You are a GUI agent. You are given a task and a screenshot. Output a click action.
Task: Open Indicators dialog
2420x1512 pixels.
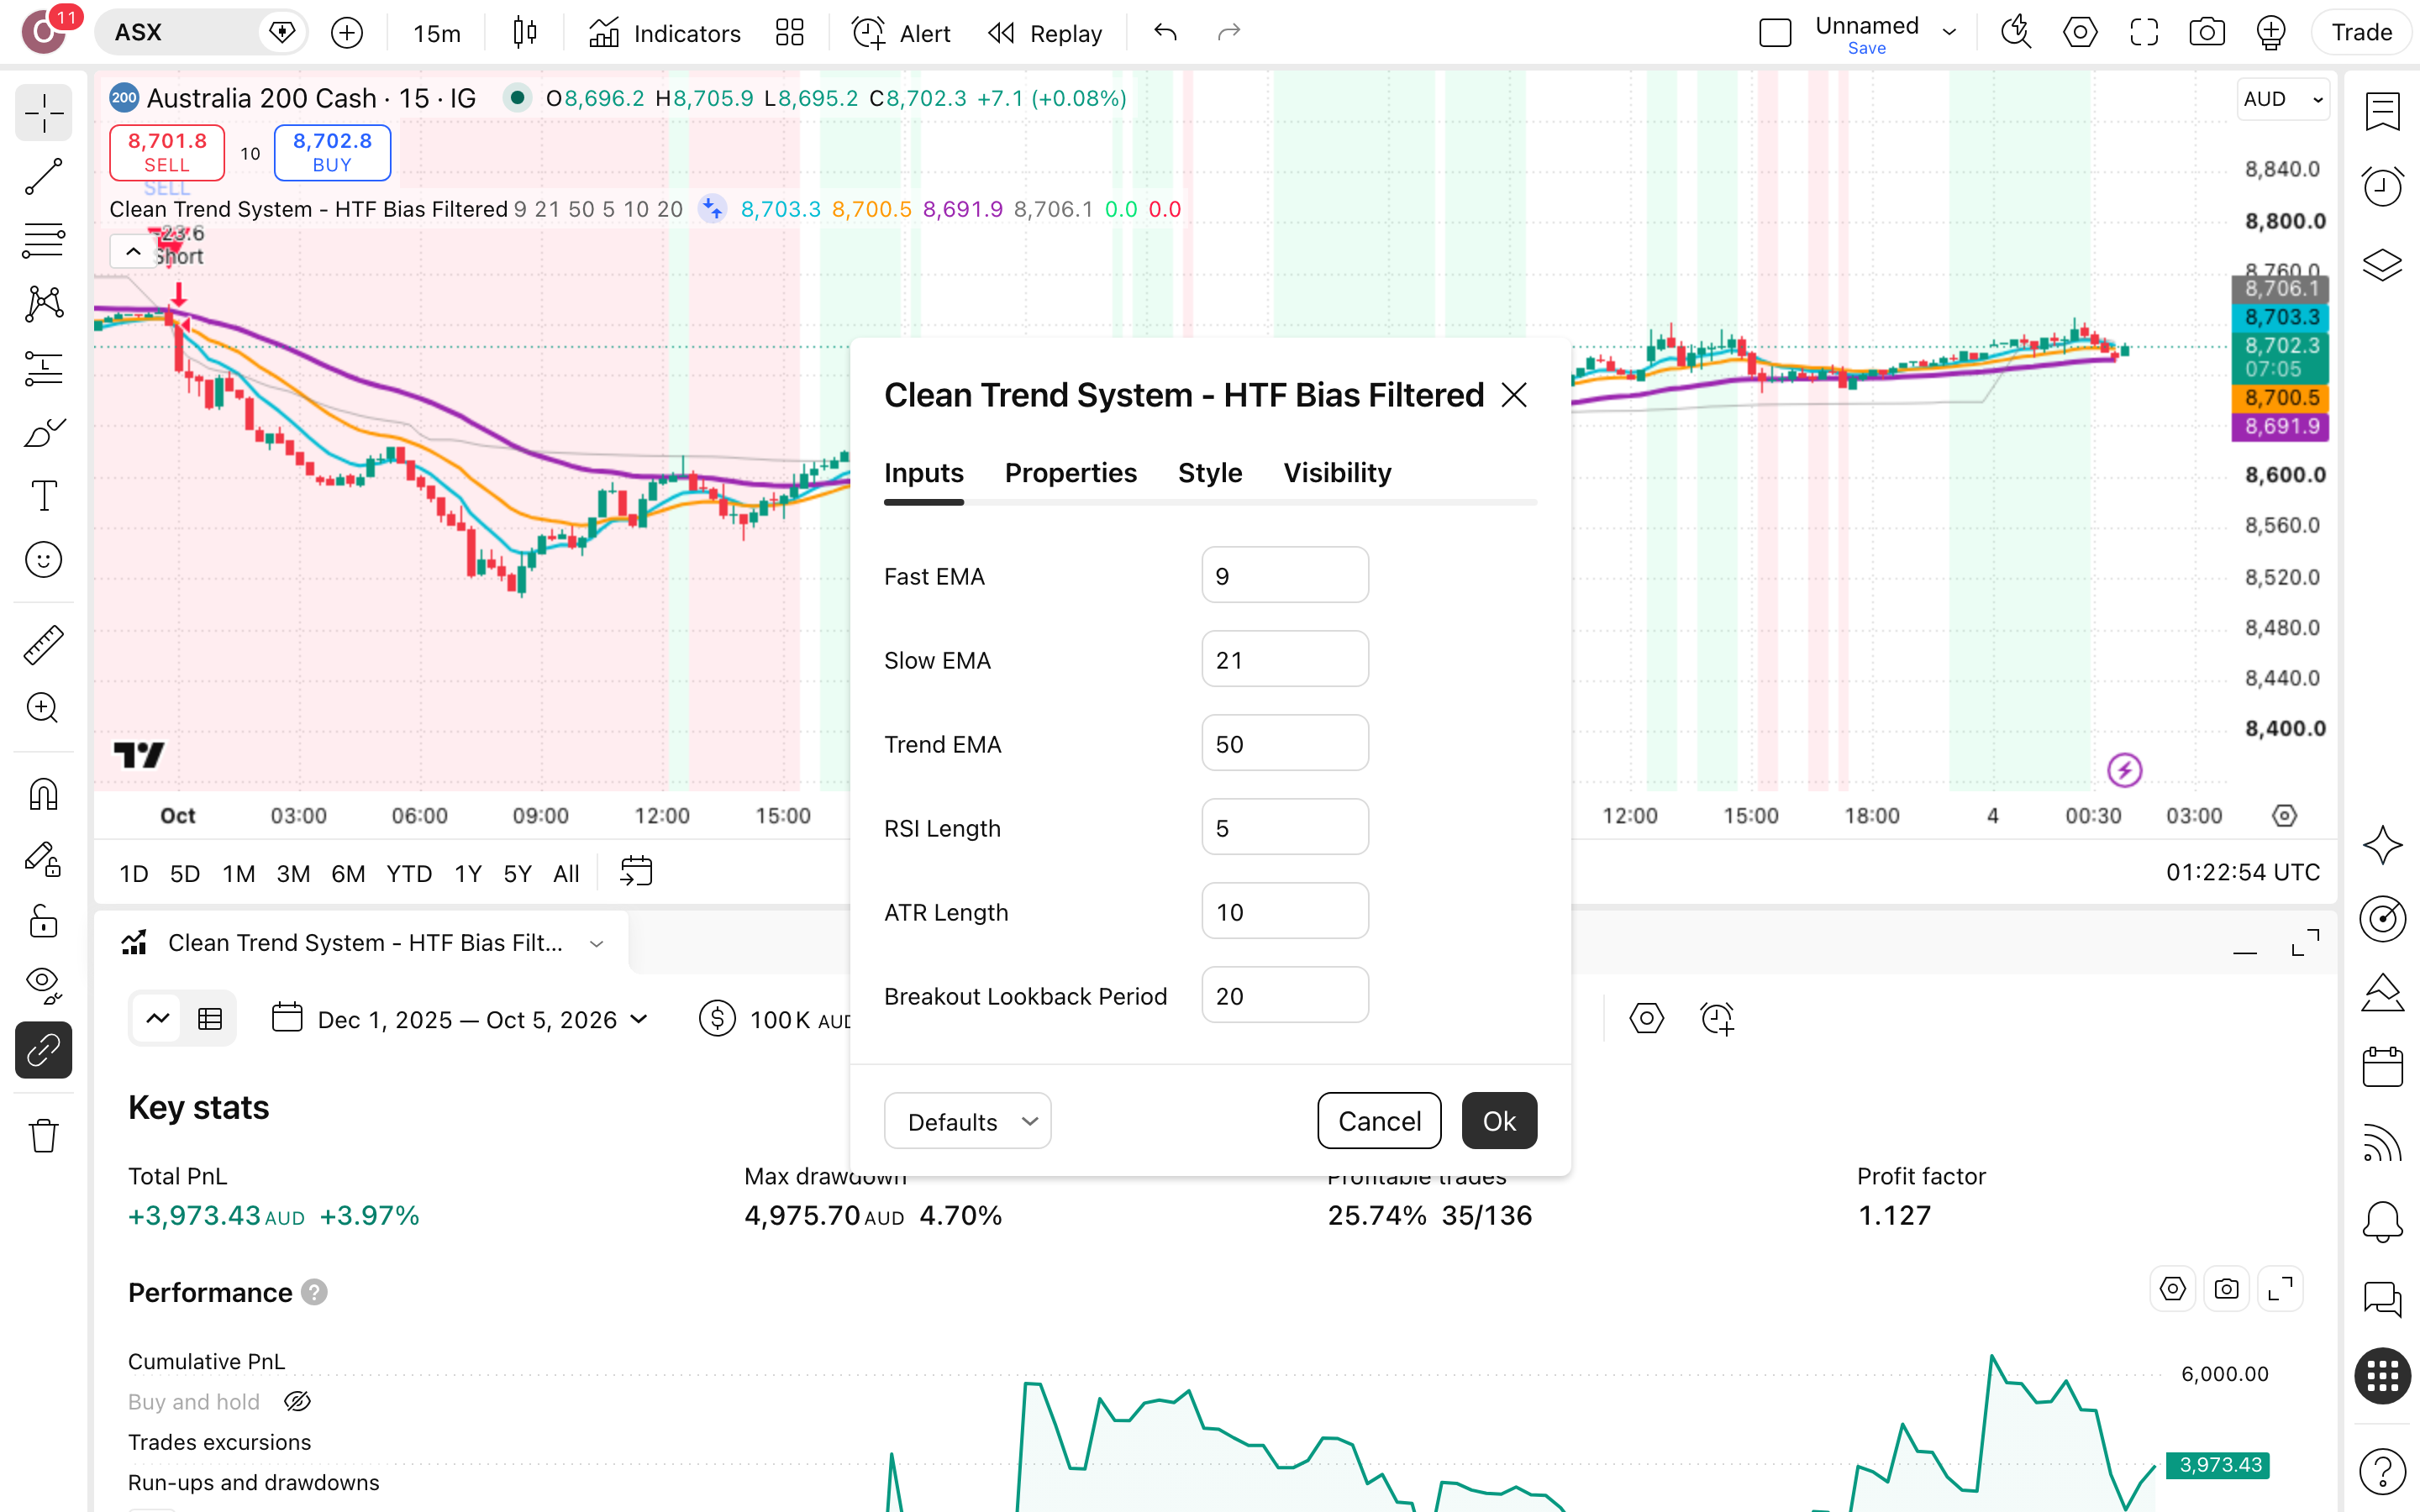[664, 33]
